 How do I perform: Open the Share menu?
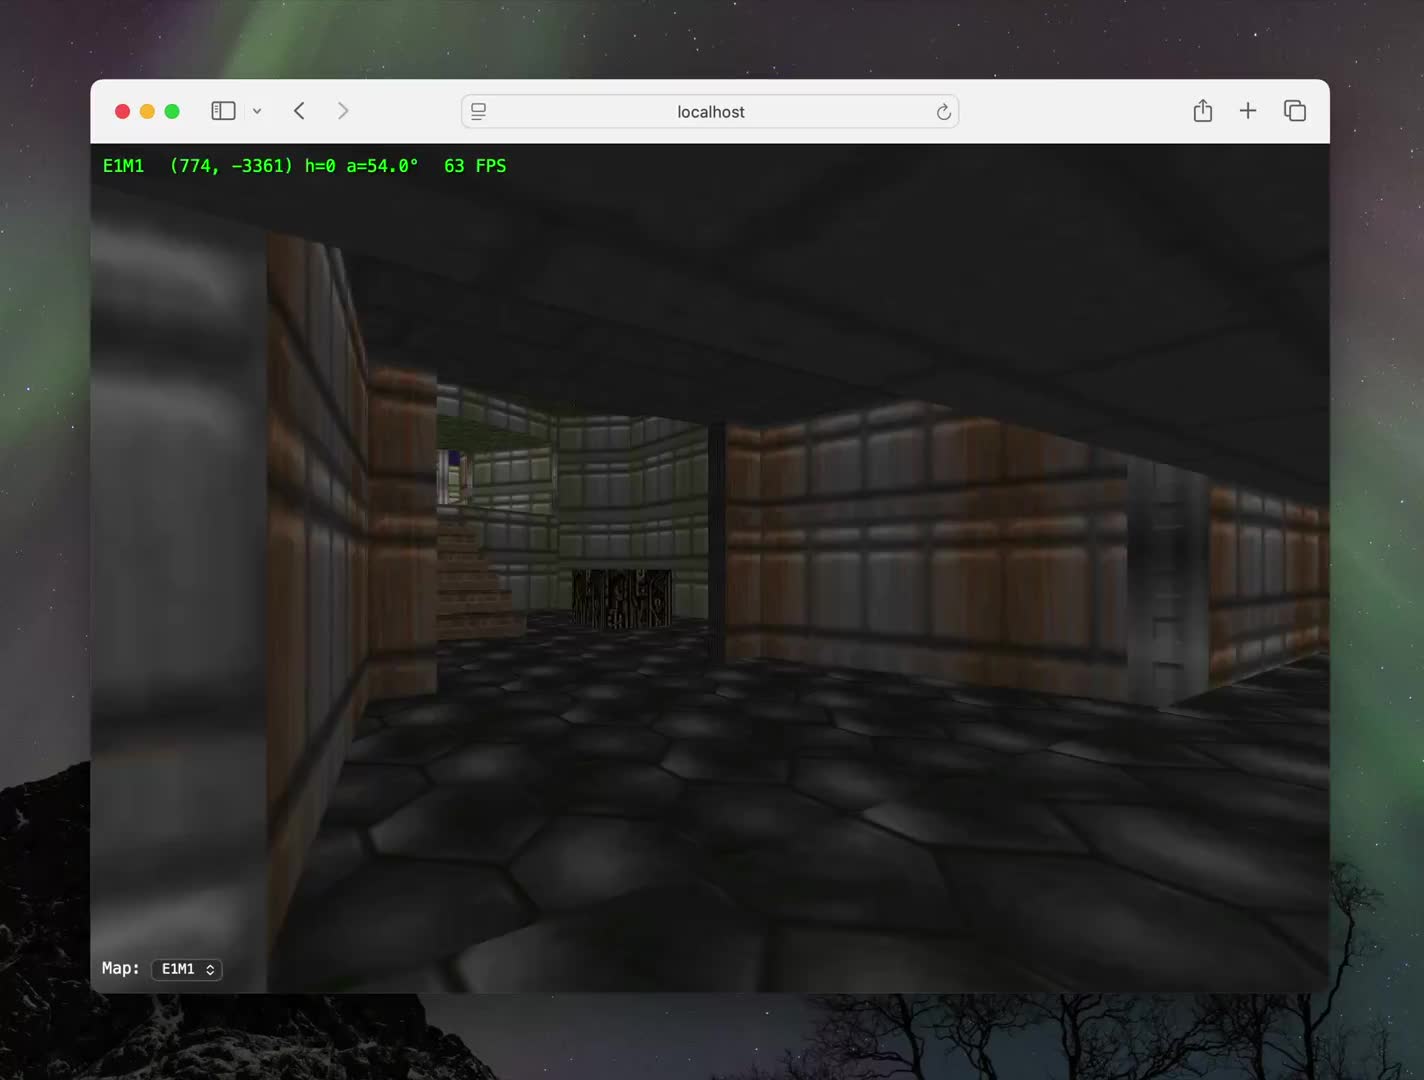[x=1202, y=111]
